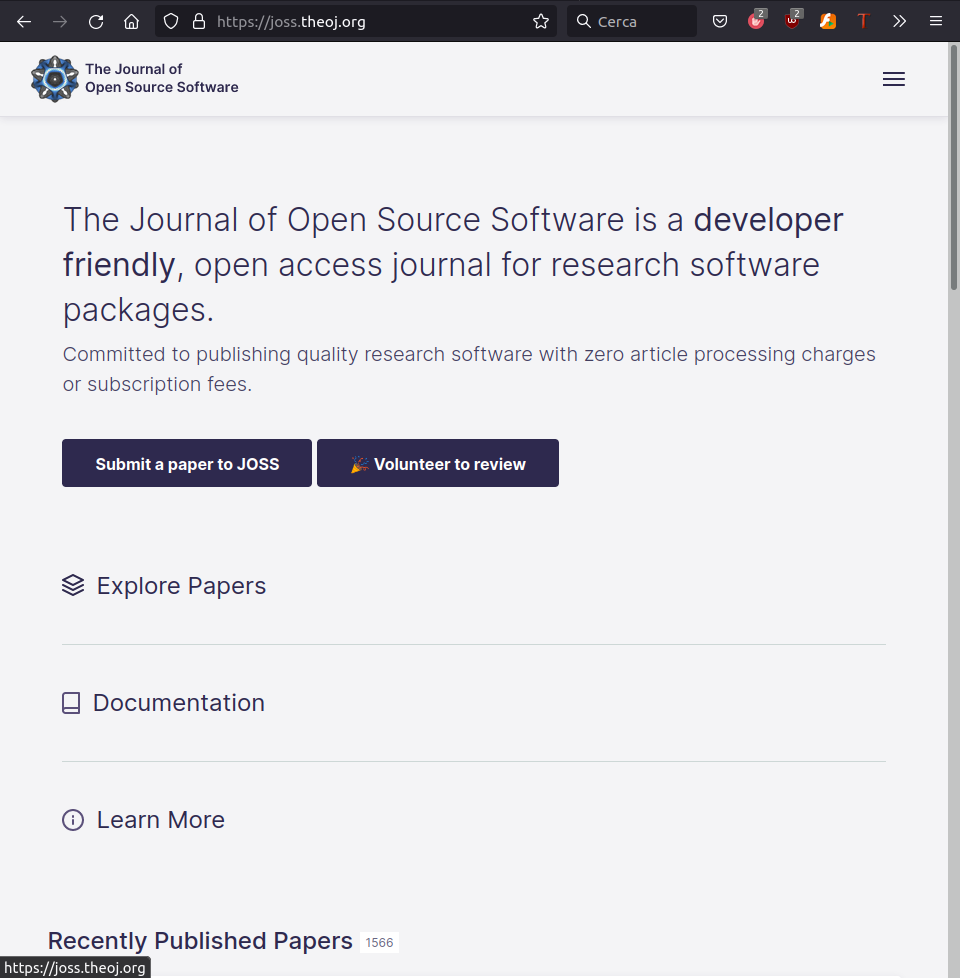
Task: Bookmark this page with the star
Action: pos(541,22)
